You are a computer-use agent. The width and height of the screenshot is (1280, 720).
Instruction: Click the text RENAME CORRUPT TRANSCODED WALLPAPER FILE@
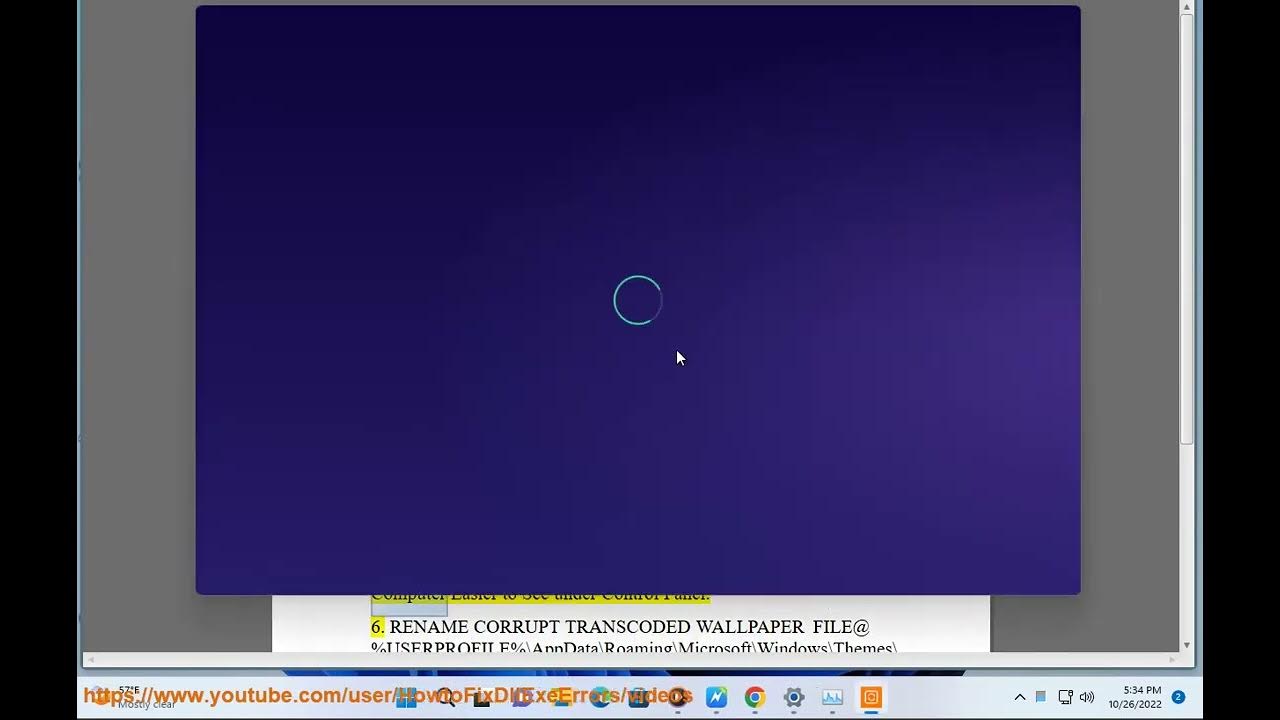[630, 627]
